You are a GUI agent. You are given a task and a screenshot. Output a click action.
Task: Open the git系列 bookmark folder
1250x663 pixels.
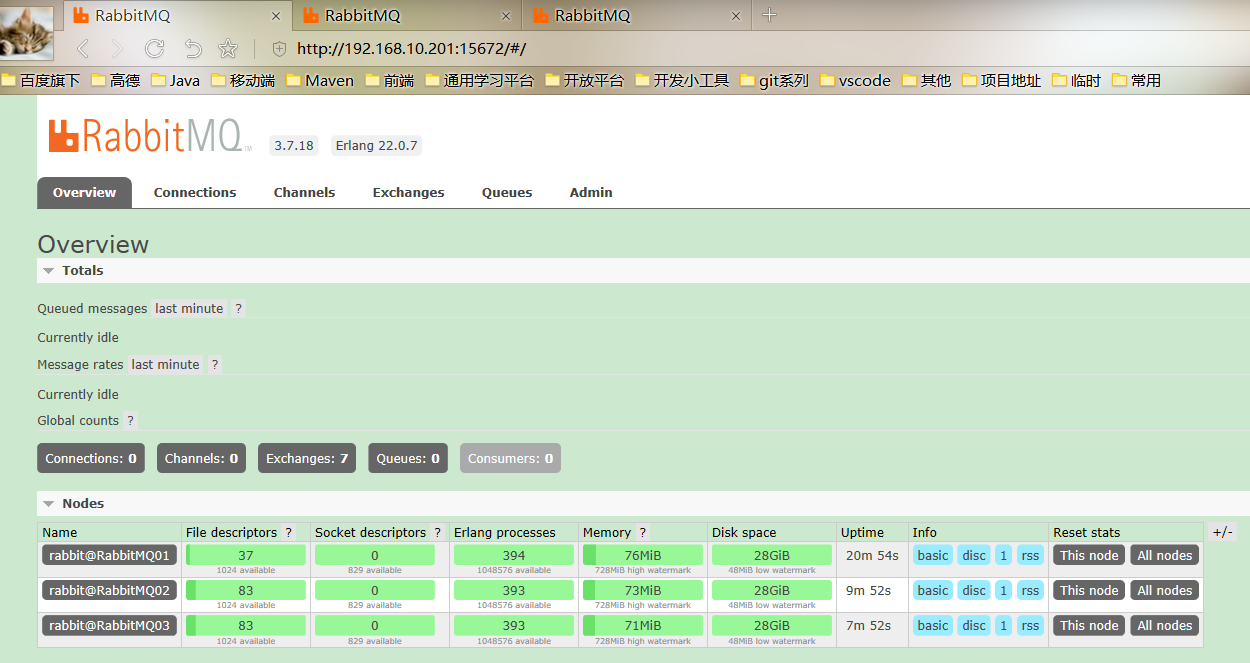click(775, 81)
